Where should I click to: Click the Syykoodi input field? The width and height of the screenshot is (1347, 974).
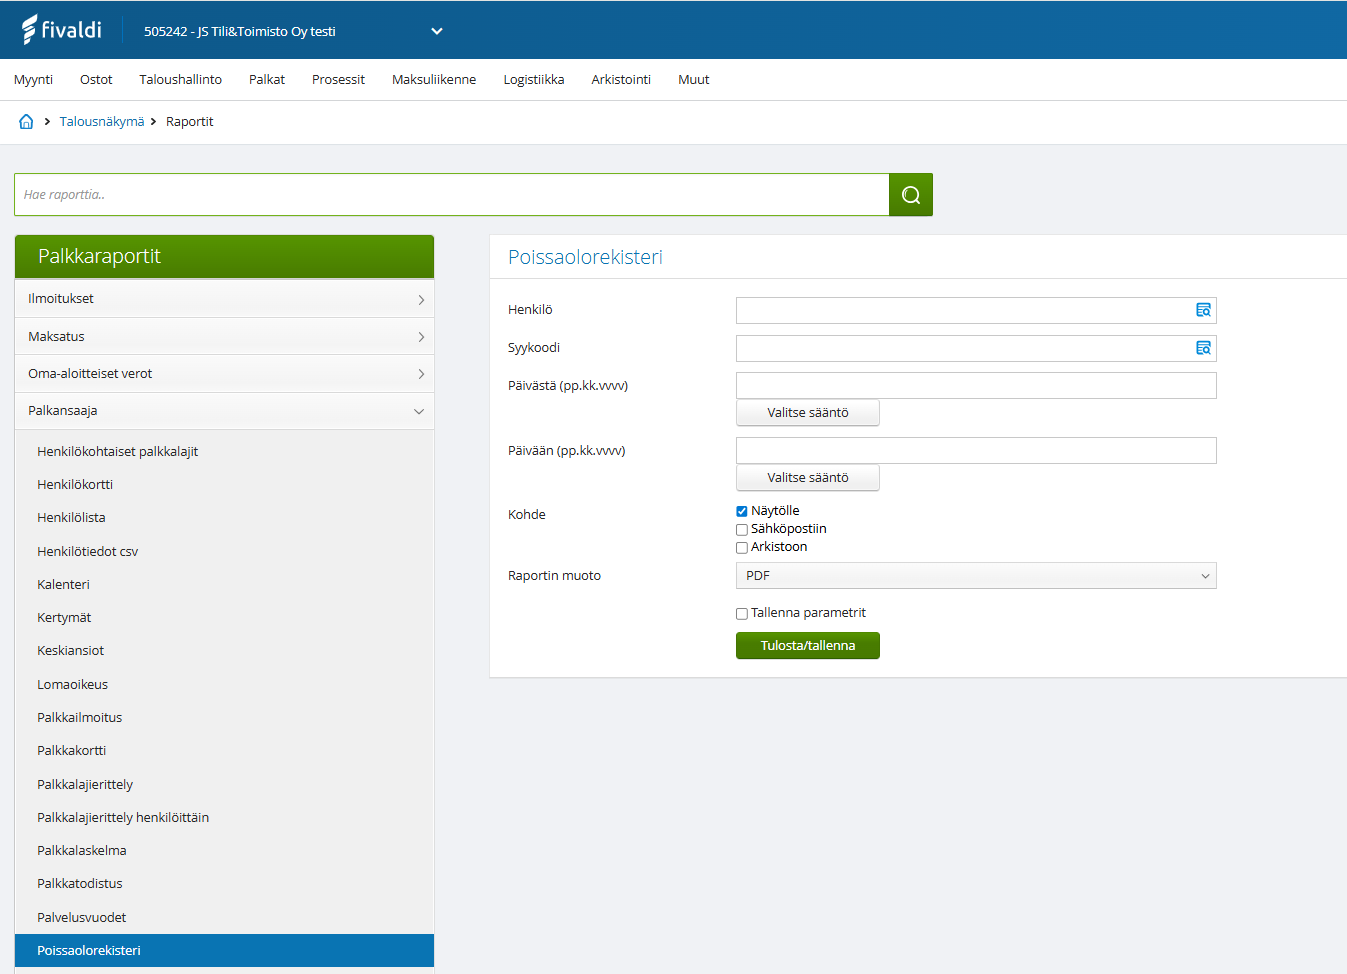pos(976,348)
